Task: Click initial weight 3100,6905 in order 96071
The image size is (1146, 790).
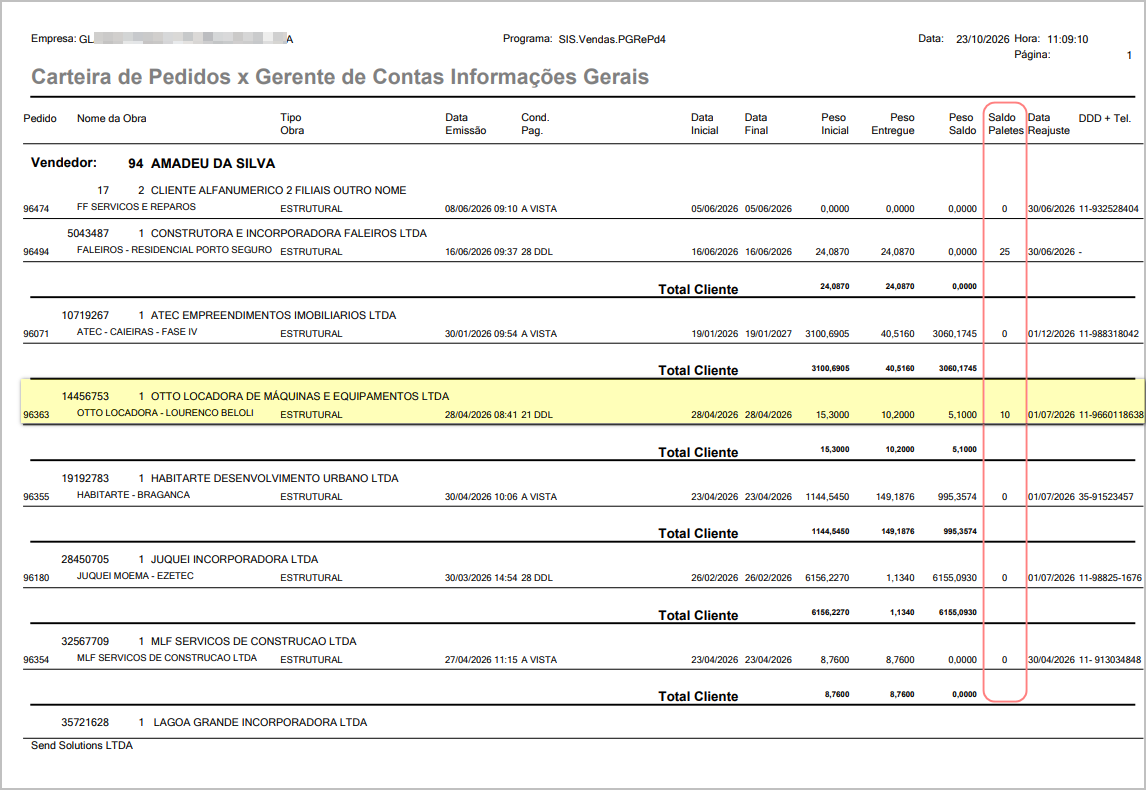Action: pyautogui.click(x=827, y=334)
